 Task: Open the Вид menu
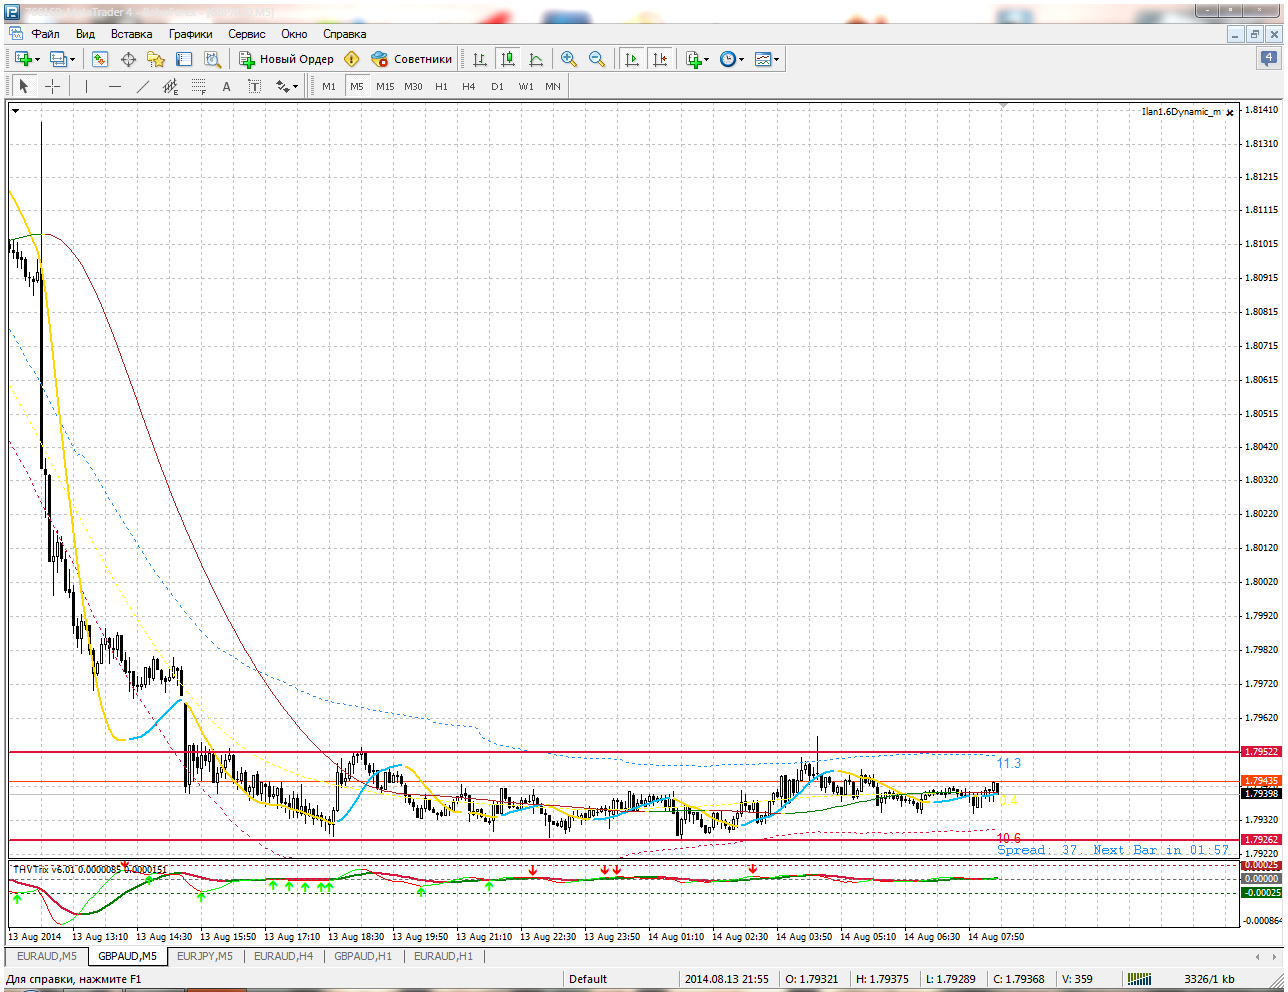(x=85, y=34)
